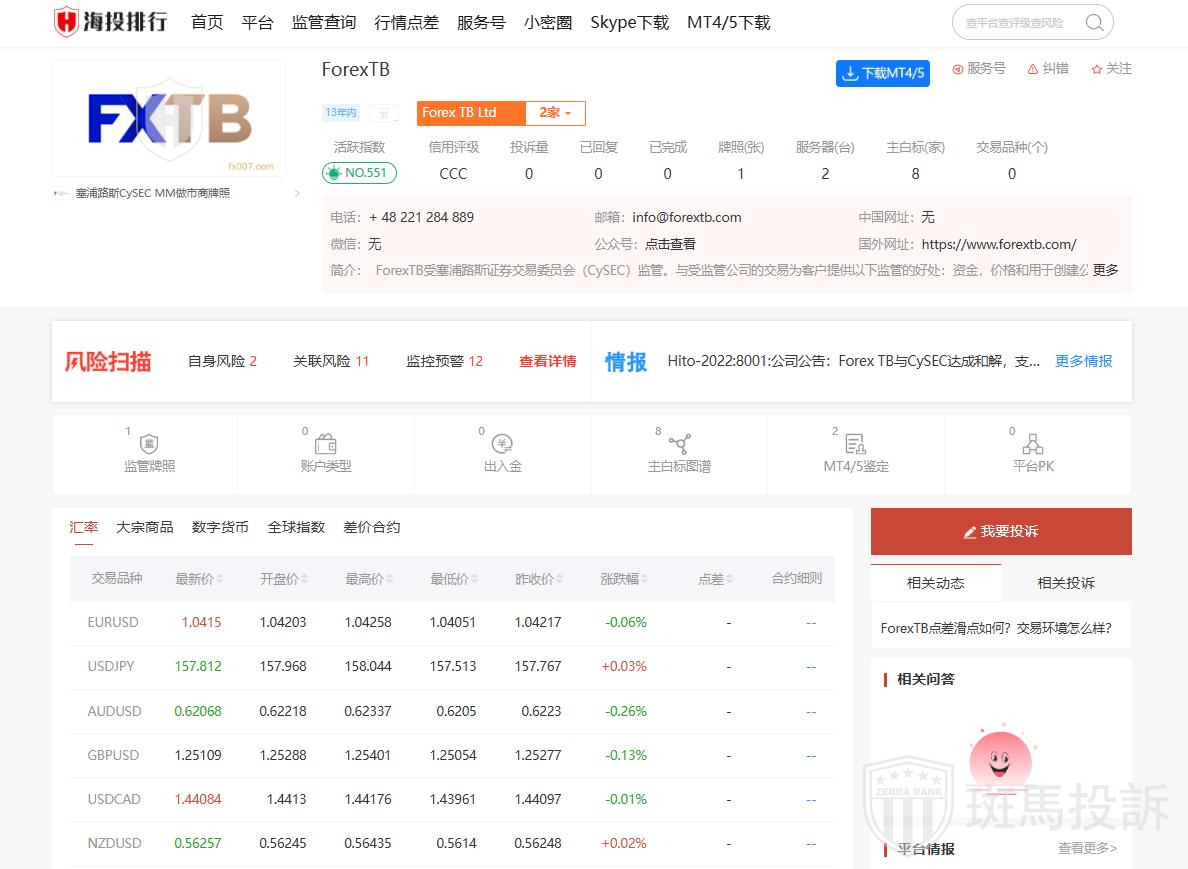Click the 下载MT4/5 button
Screen dimensions: 1188x869
882,73
